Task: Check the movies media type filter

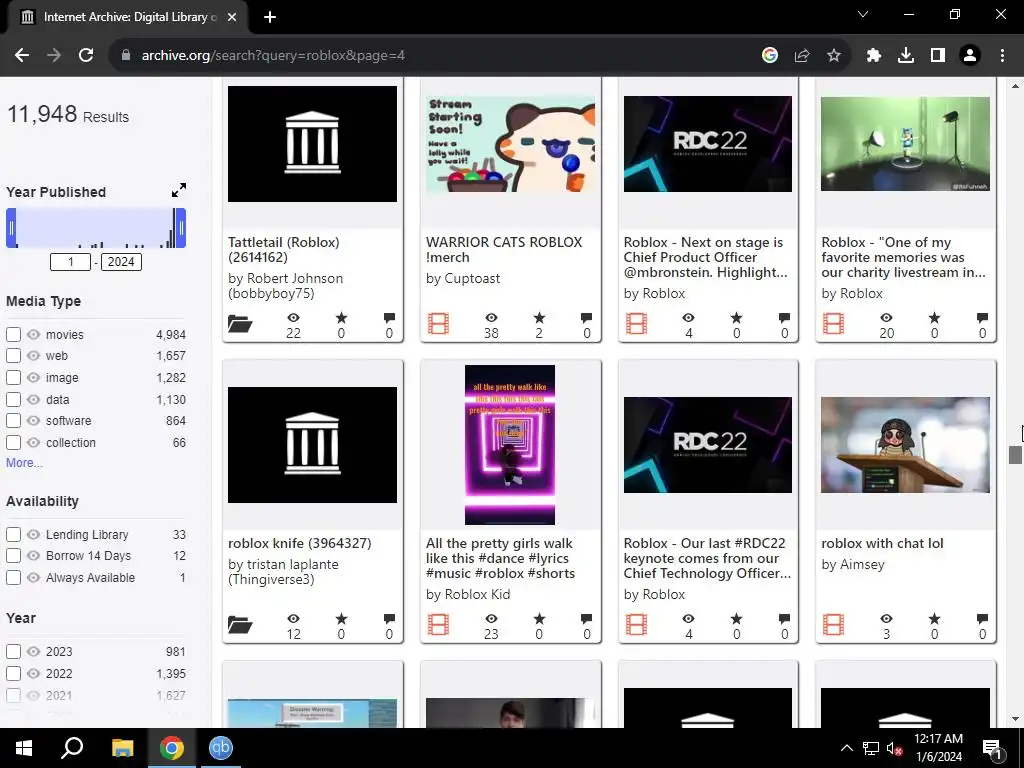Action: [x=13, y=334]
